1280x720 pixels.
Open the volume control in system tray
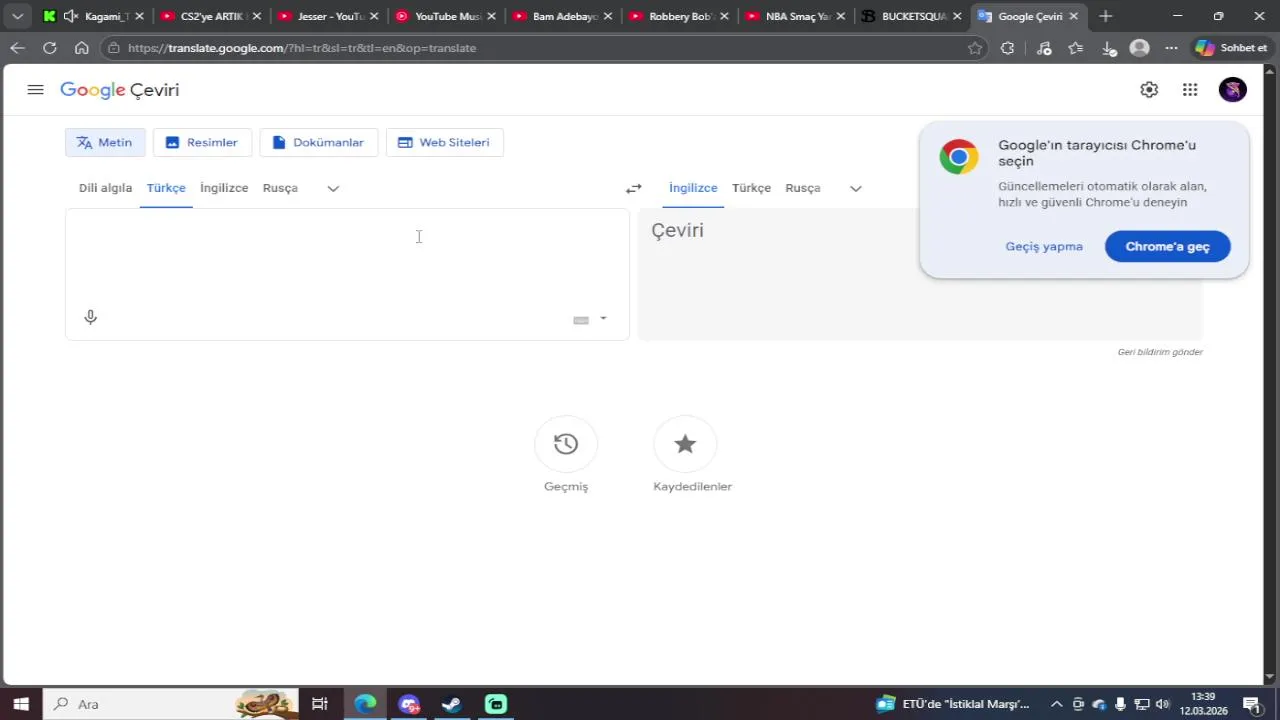[1162, 704]
